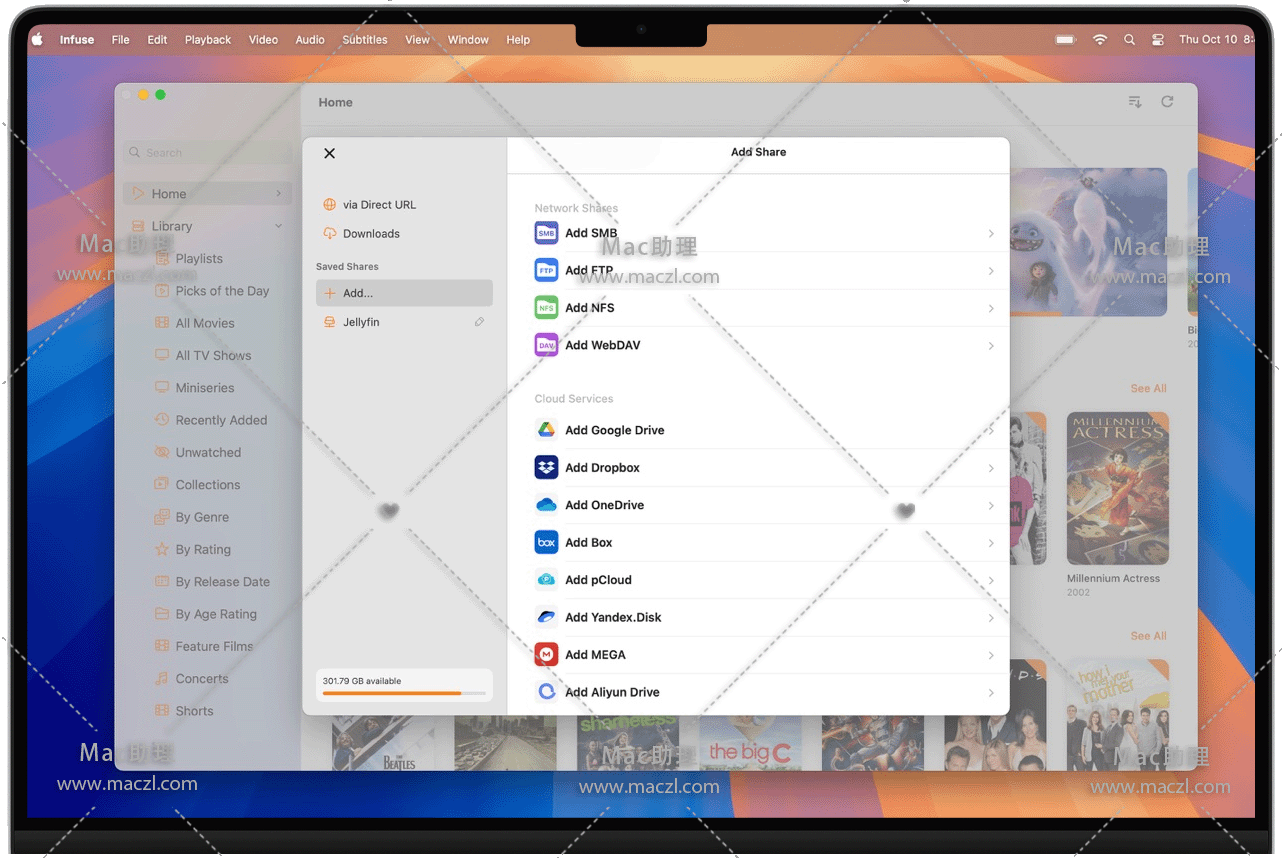This screenshot has width=1282, height=858.
Task: Collapse the Library section in sidebar
Action: (278, 226)
